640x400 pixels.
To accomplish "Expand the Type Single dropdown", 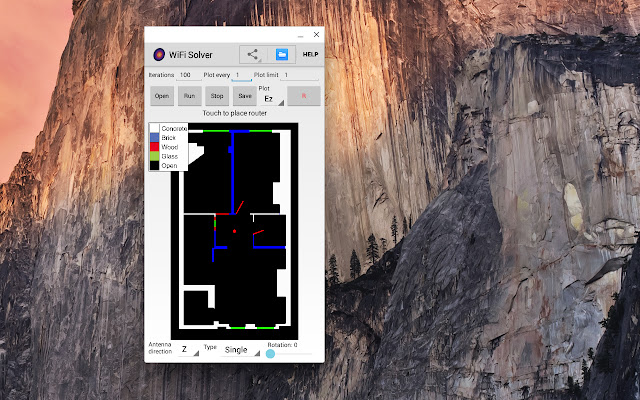I will click(x=239, y=350).
